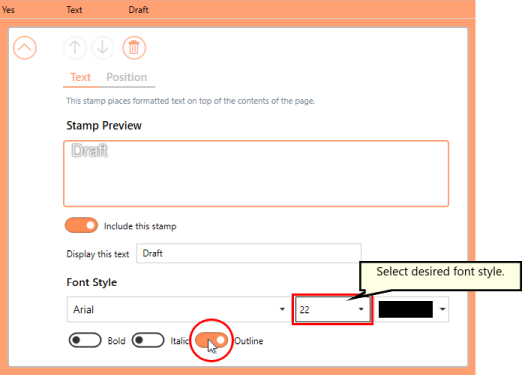Open the Position tab
The width and height of the screenshot is (522, 375).
pyautogui.click(x=127, y=77)
